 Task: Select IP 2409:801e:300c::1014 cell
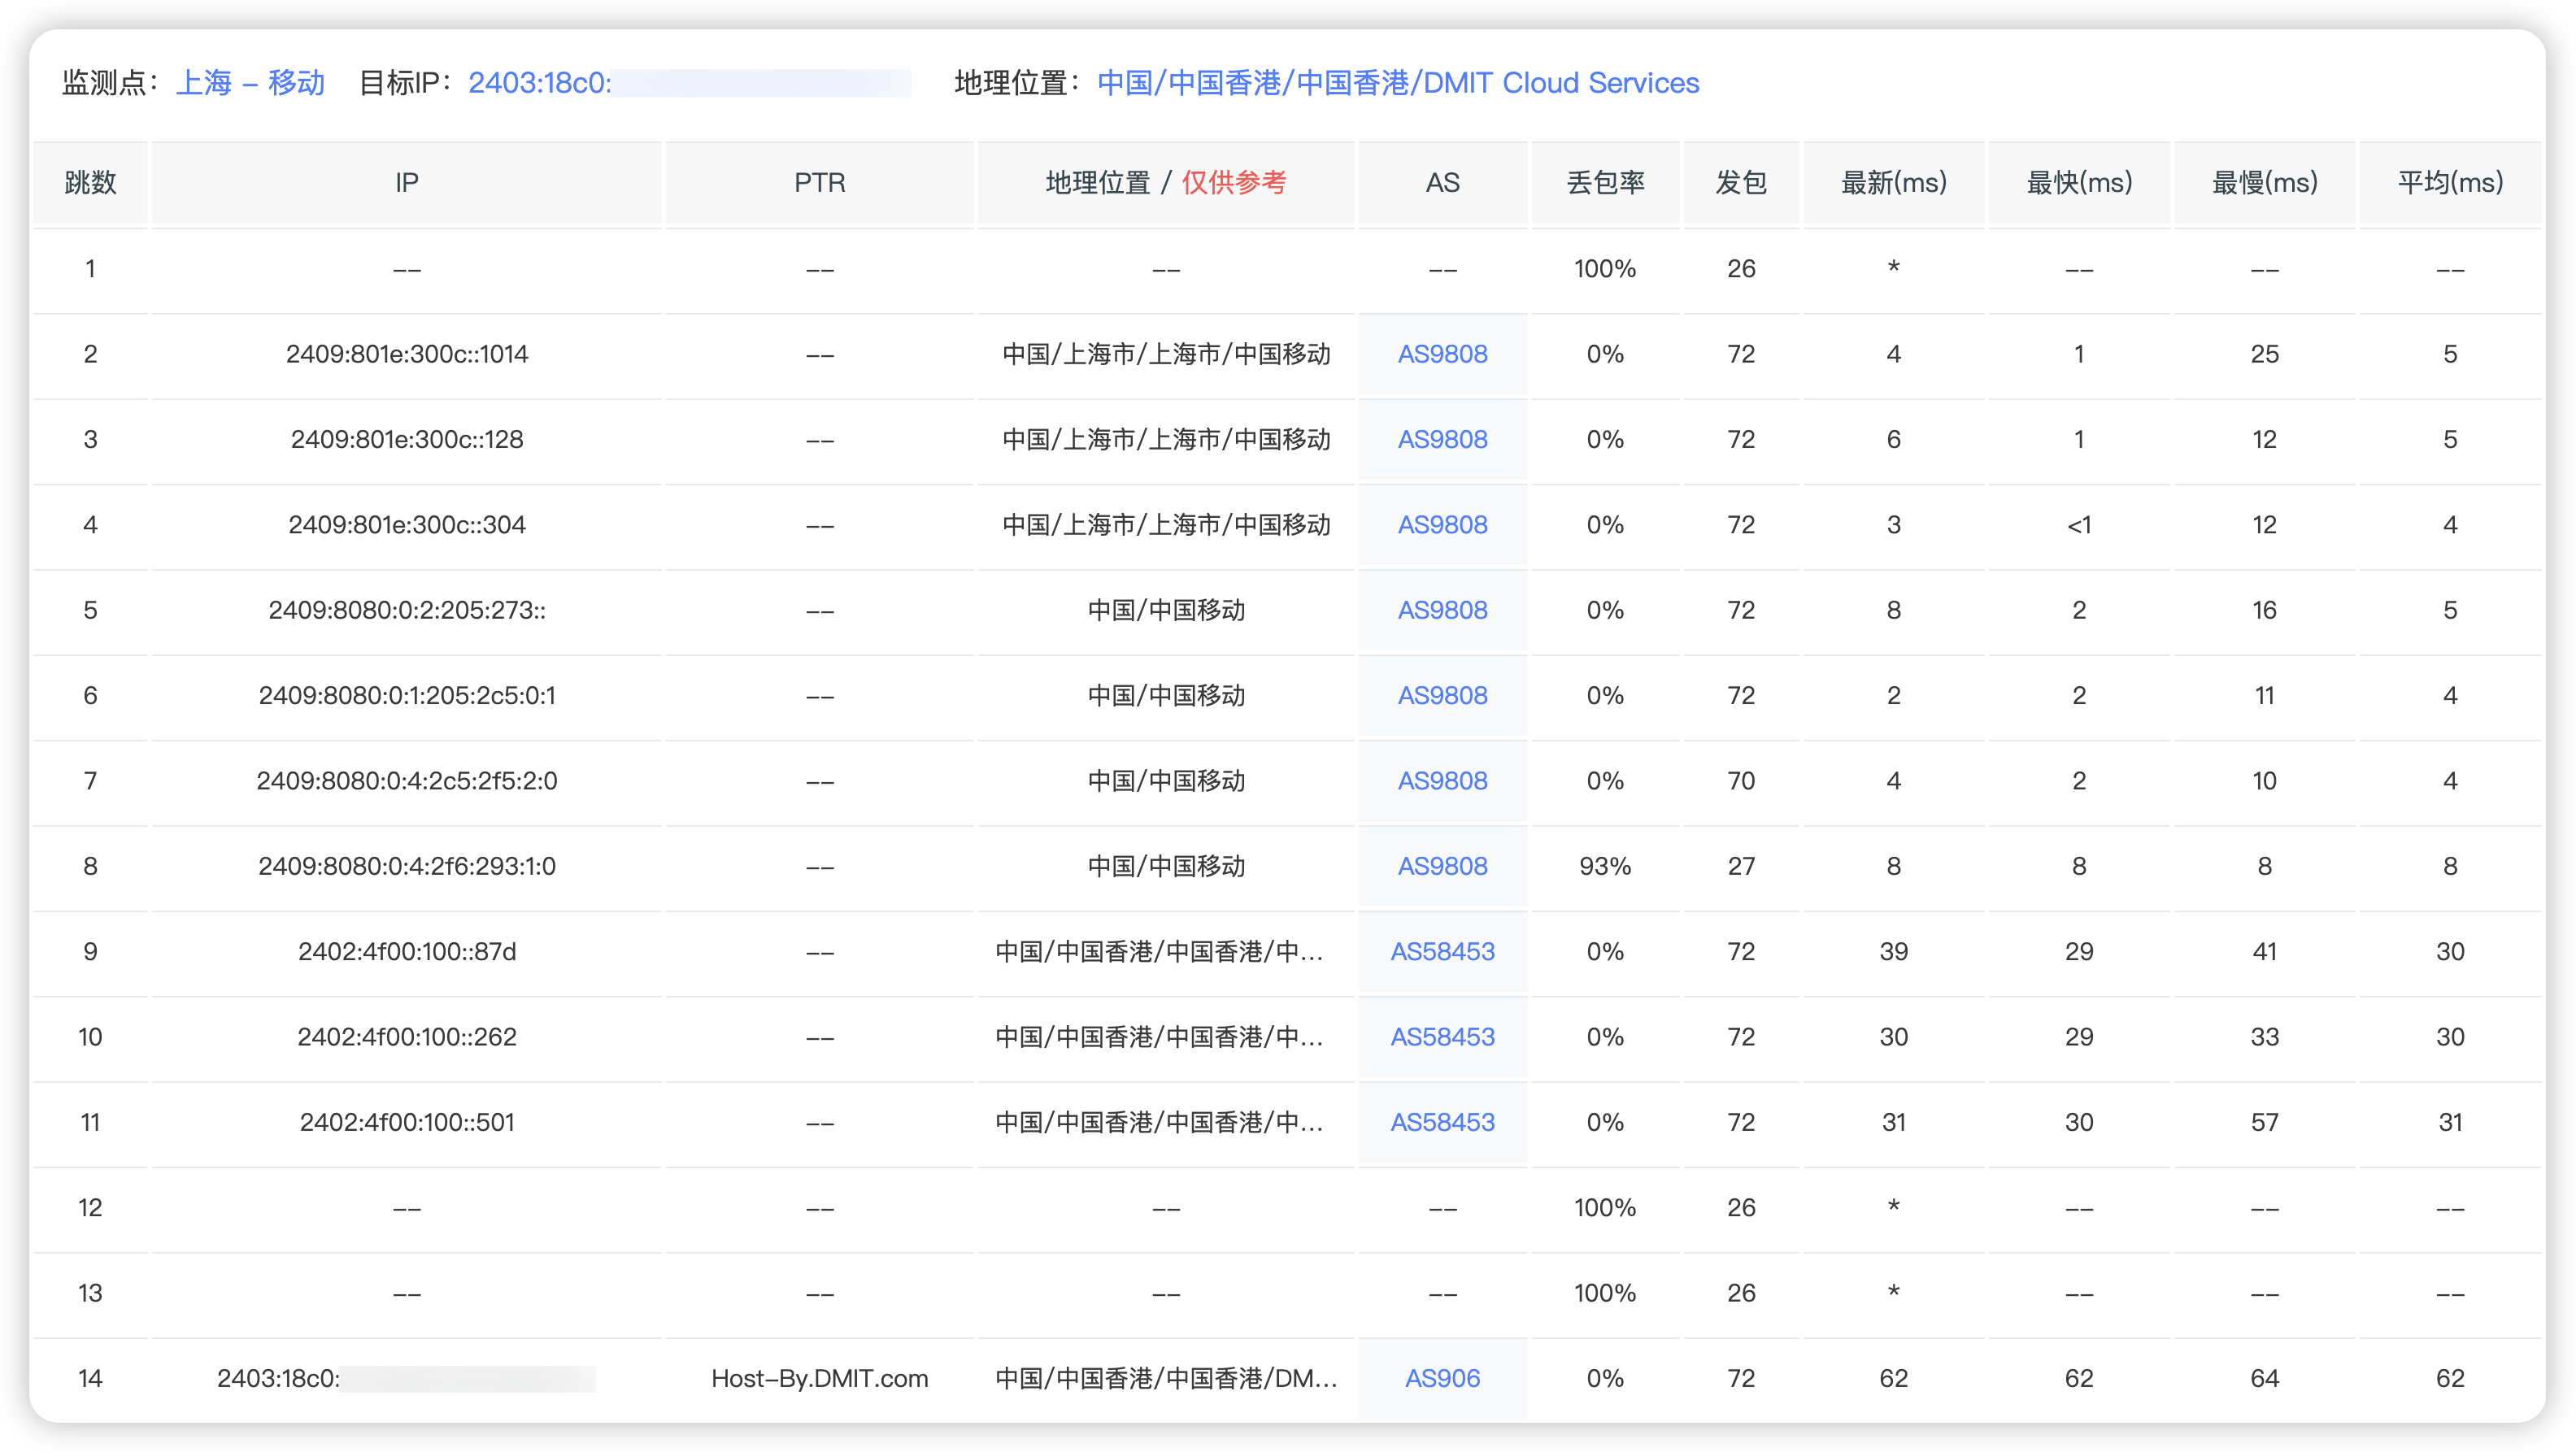coord(406,354)
